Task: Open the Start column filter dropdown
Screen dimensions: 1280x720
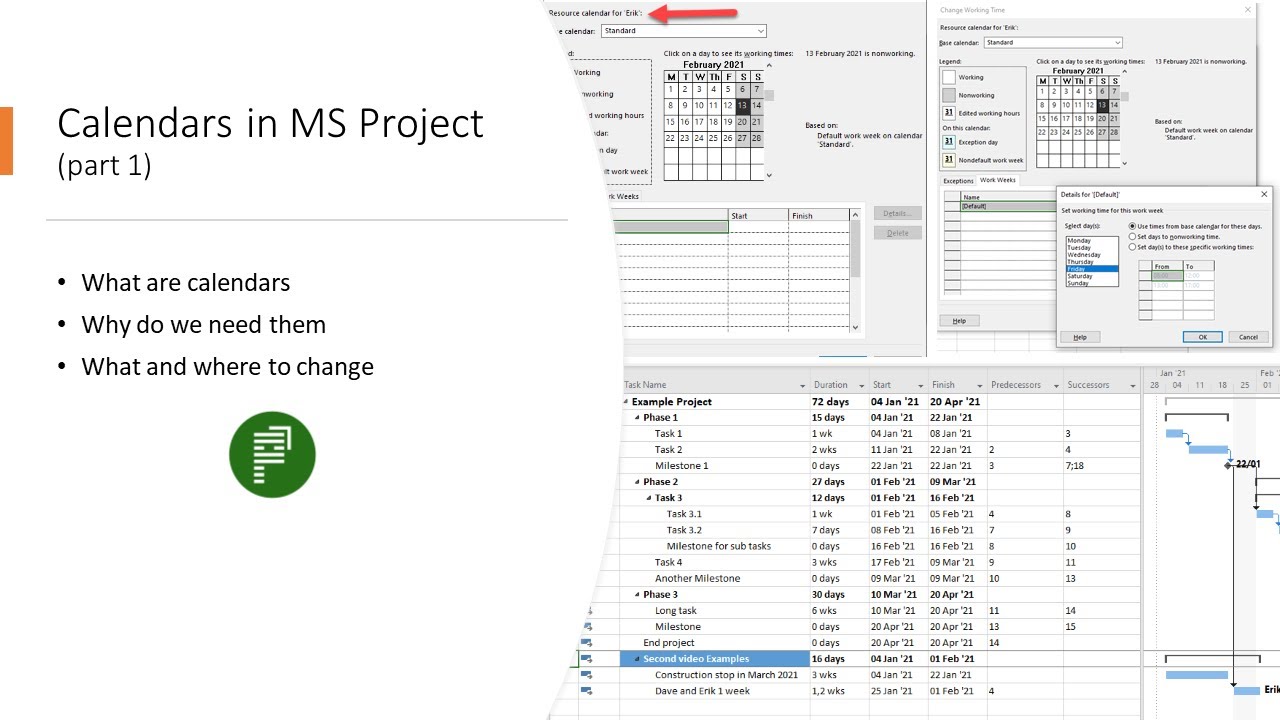Action: (x=921, y=385)
